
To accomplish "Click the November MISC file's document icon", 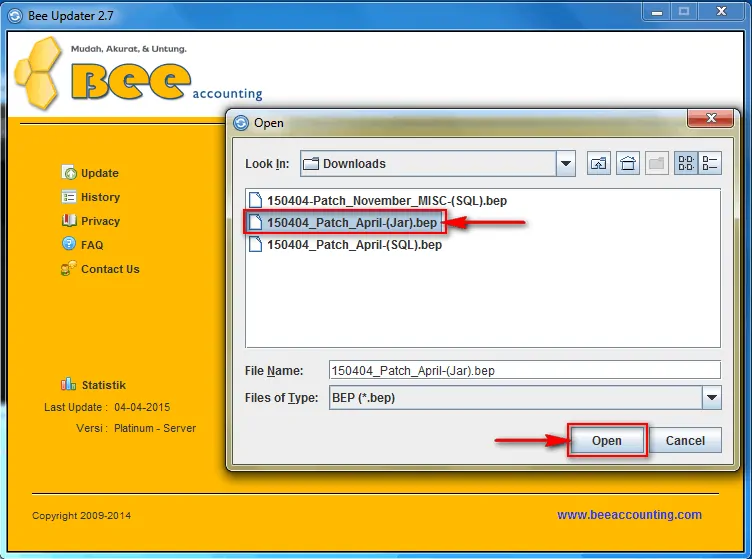I will [256, 200].
